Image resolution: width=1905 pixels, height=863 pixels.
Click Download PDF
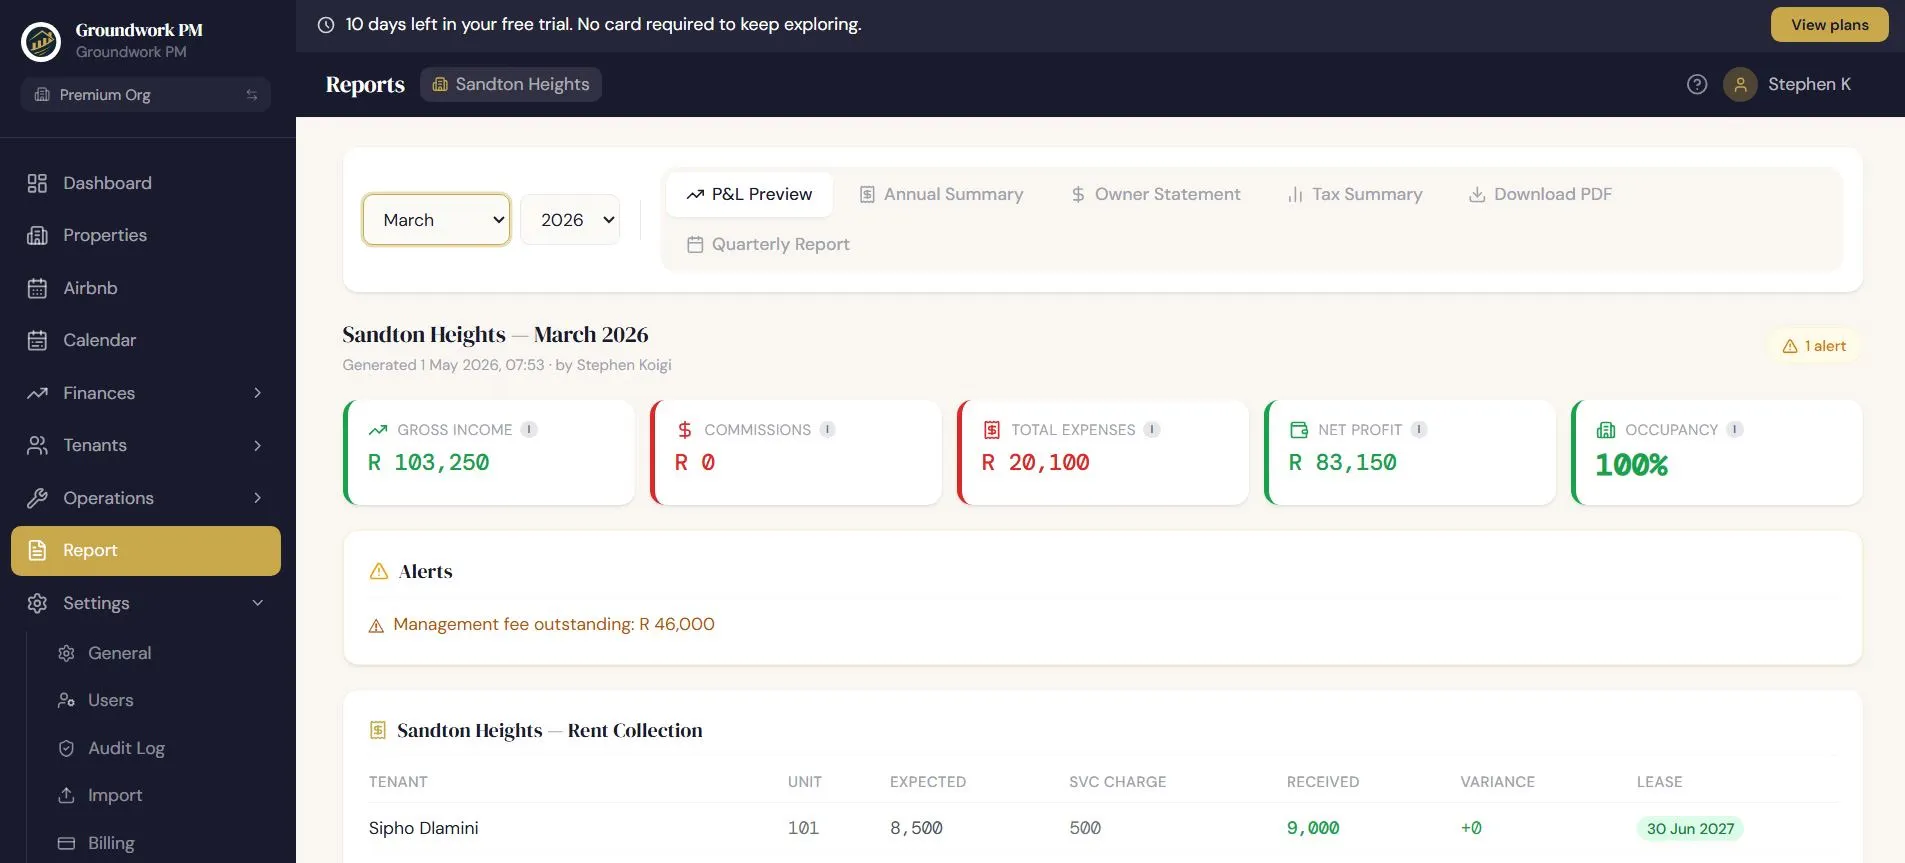1540,194
